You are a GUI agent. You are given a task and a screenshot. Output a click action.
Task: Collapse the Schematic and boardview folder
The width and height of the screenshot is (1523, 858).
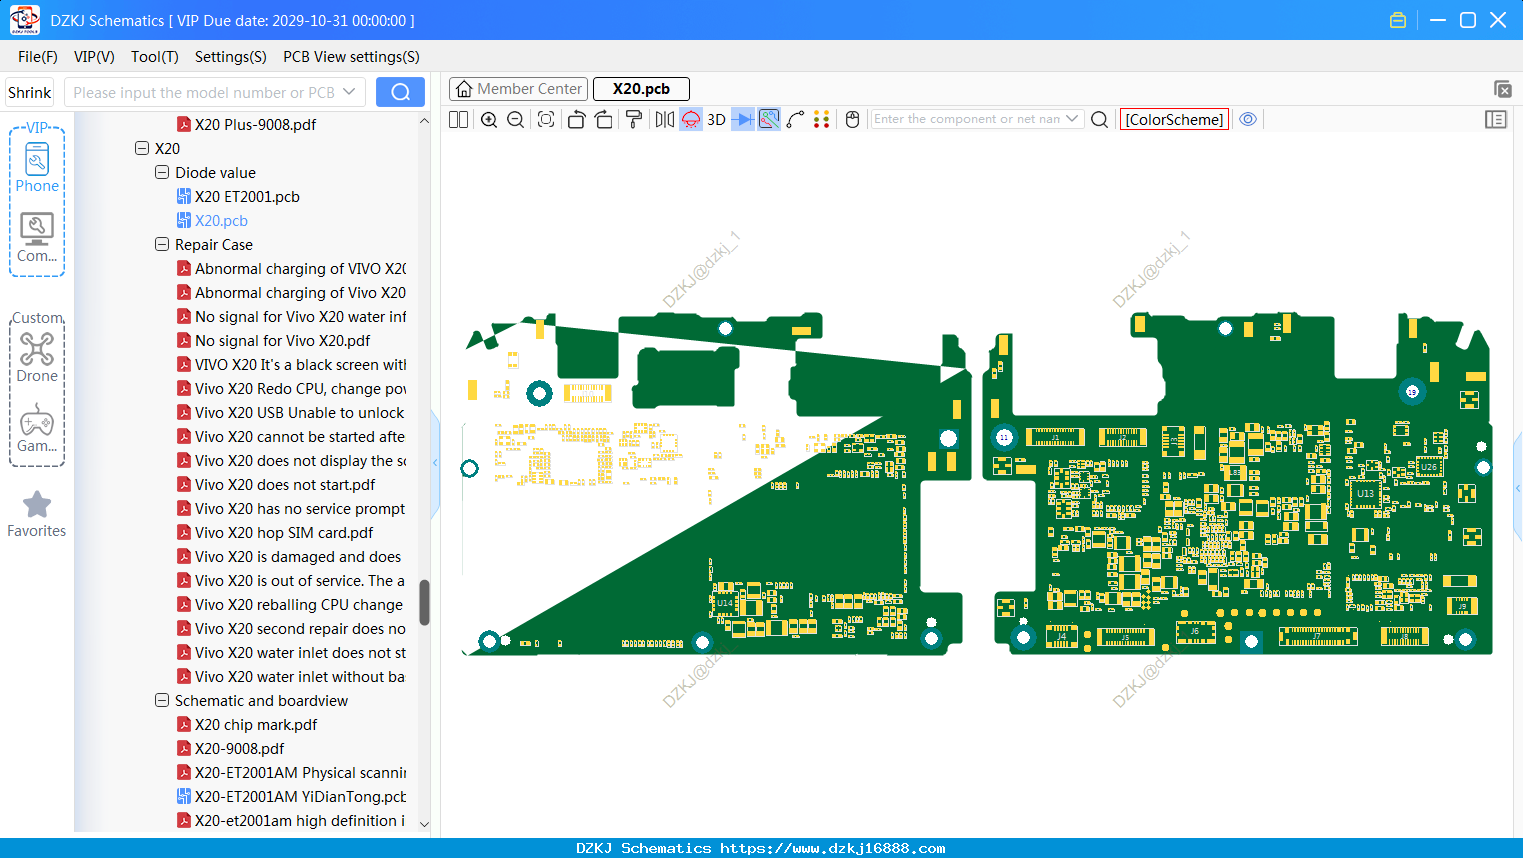pyautogui.click(x=162, y=700)
